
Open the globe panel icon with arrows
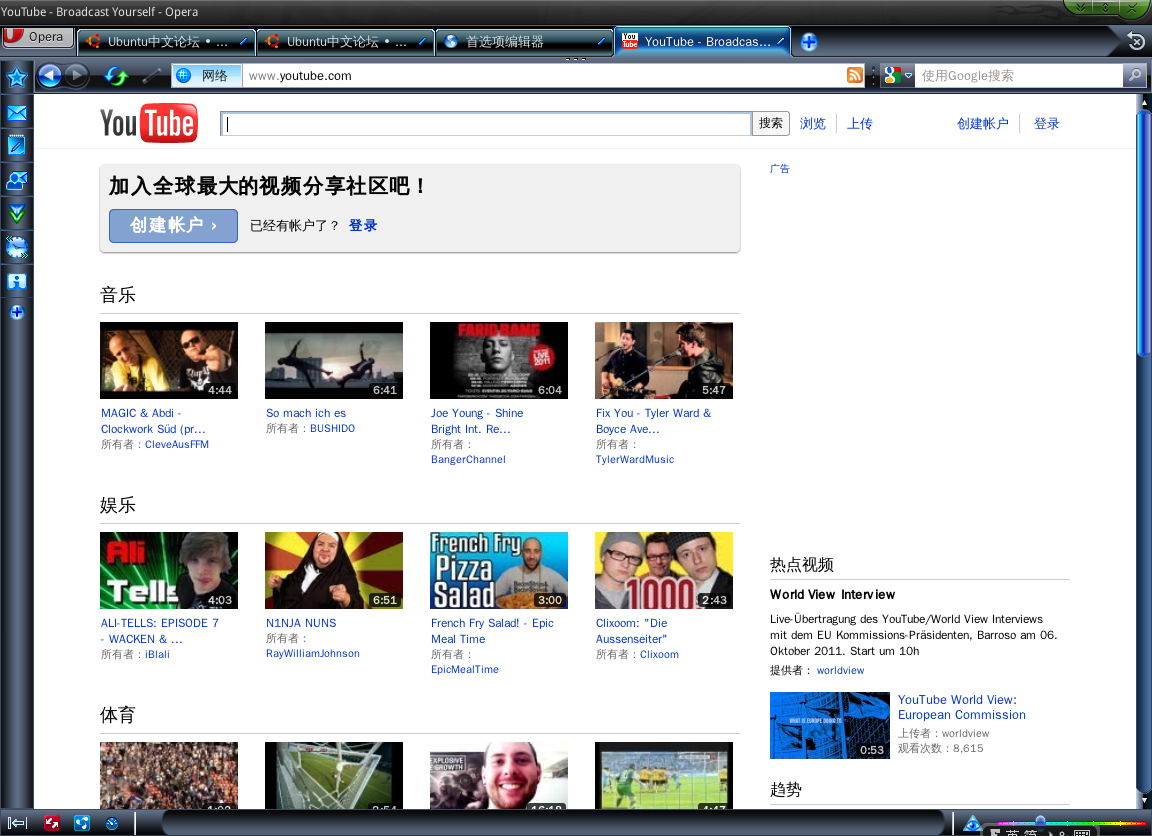pyautogui.click(x=16, y=248)
